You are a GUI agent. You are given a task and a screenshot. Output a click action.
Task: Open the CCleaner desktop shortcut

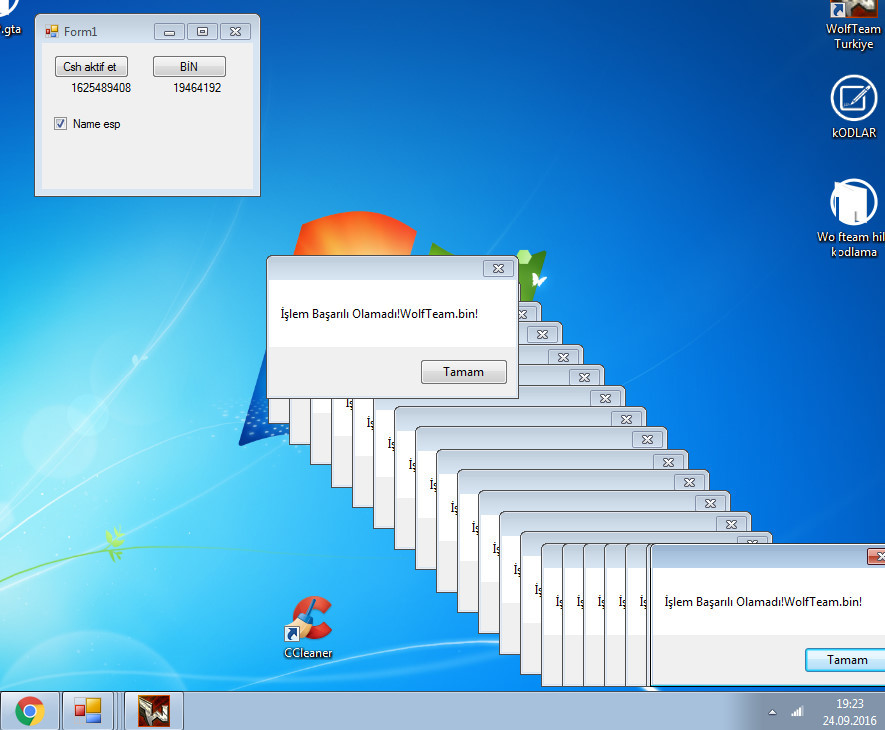[309, 627]
